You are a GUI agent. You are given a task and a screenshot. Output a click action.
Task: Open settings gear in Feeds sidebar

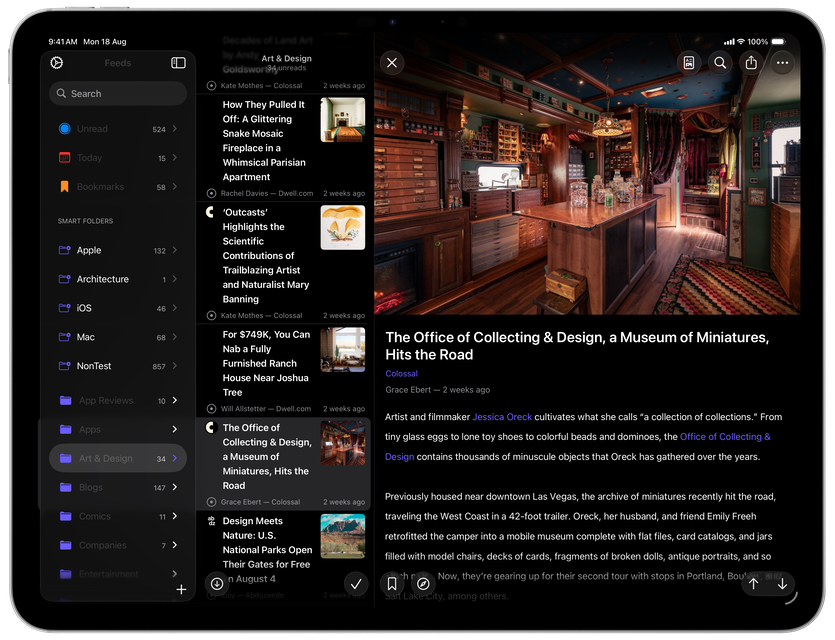pyautogui.click(x=56, y=63)
